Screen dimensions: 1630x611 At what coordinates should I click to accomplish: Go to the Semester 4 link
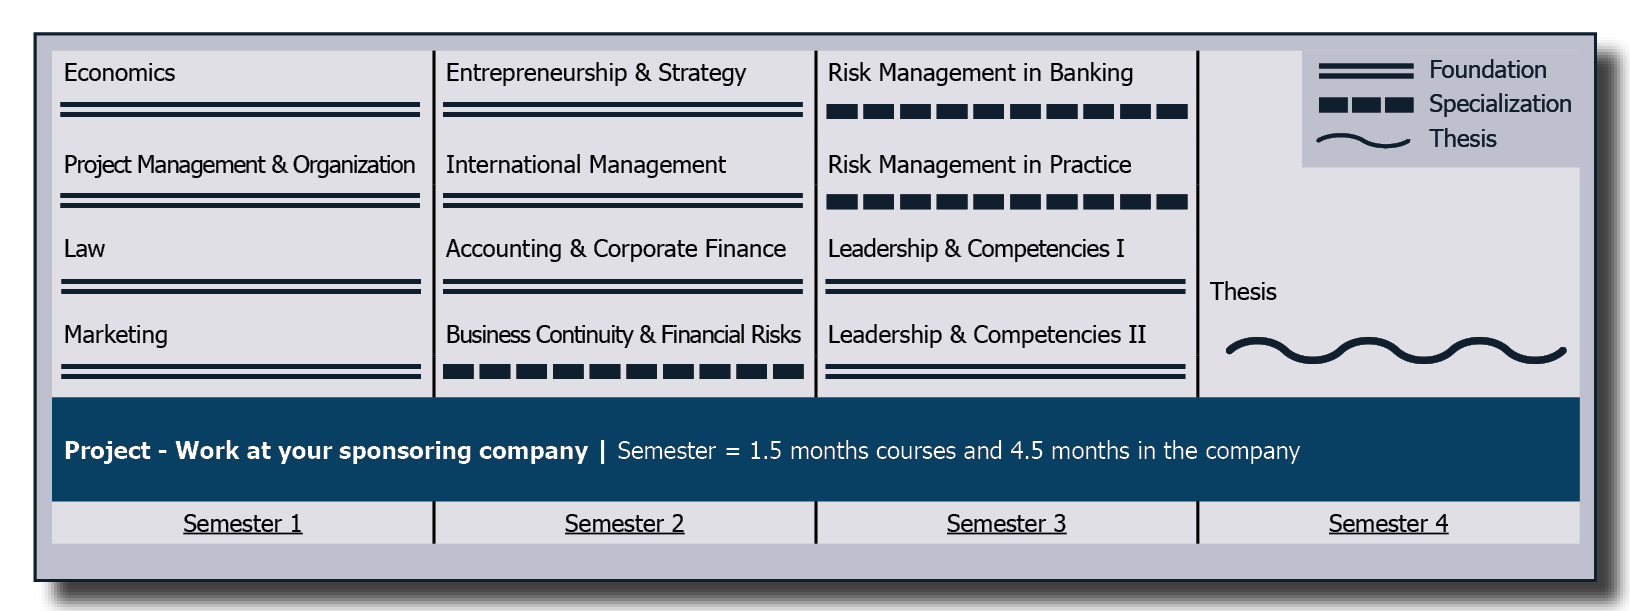[x=1388, y=524]
